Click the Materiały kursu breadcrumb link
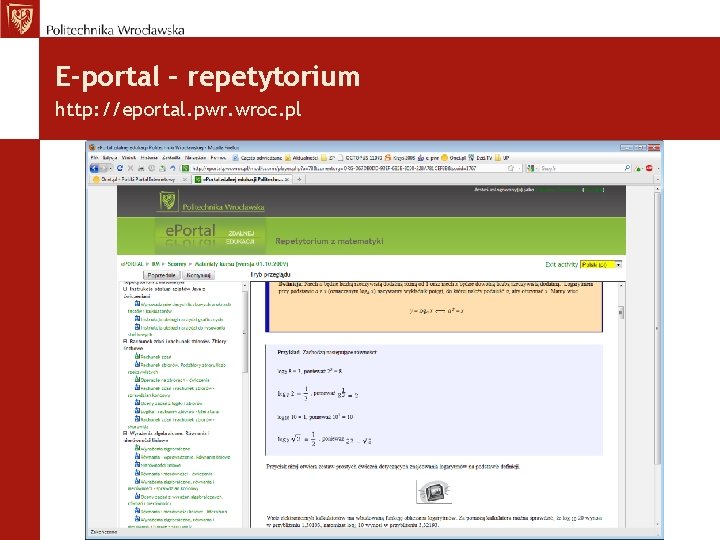This screenshot has width=720, height=540. tap(241, 264)
